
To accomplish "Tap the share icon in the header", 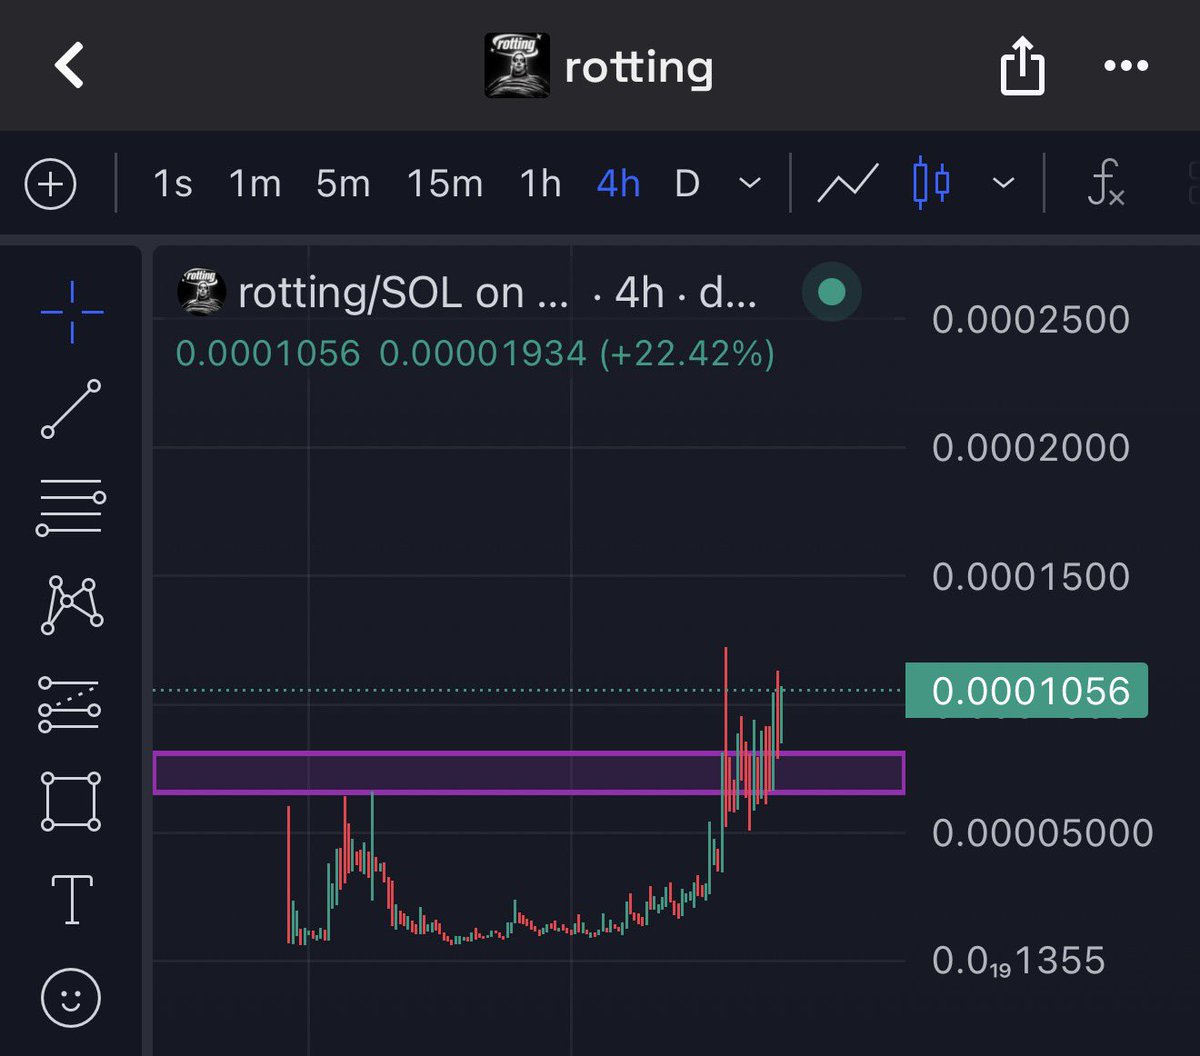I will point(1022,65).
